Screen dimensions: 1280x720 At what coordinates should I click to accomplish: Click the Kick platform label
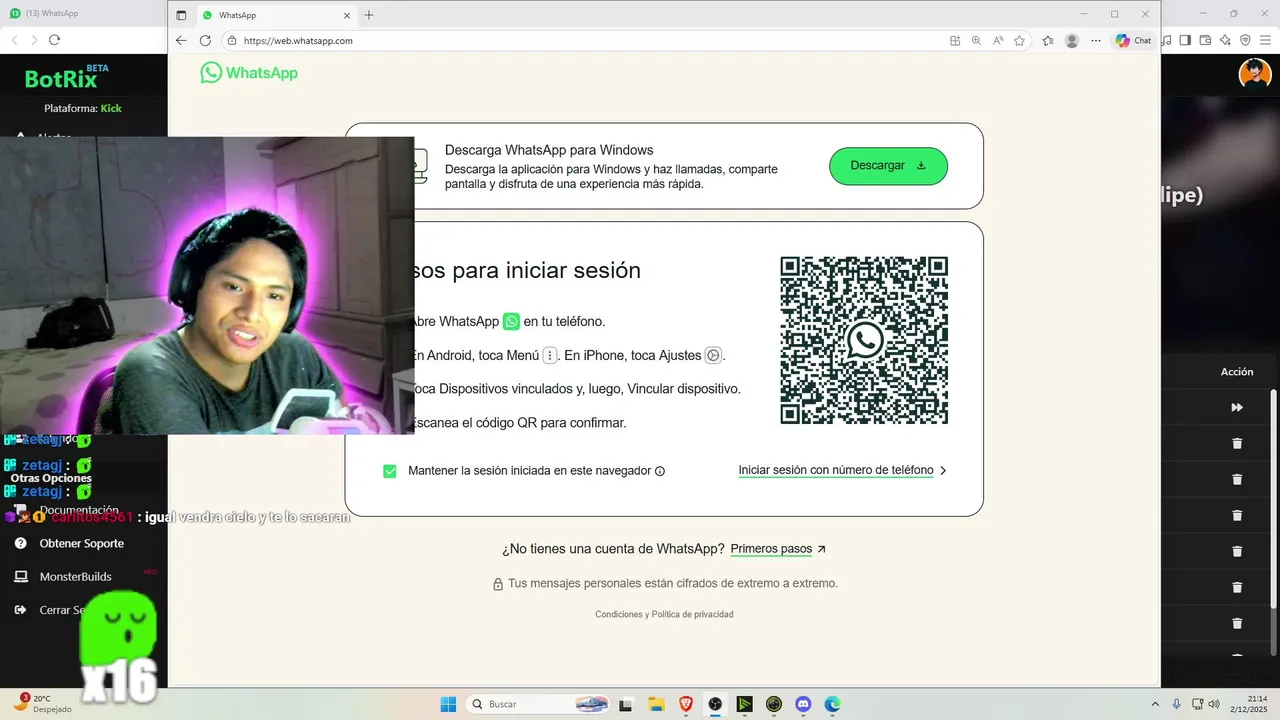111,108
